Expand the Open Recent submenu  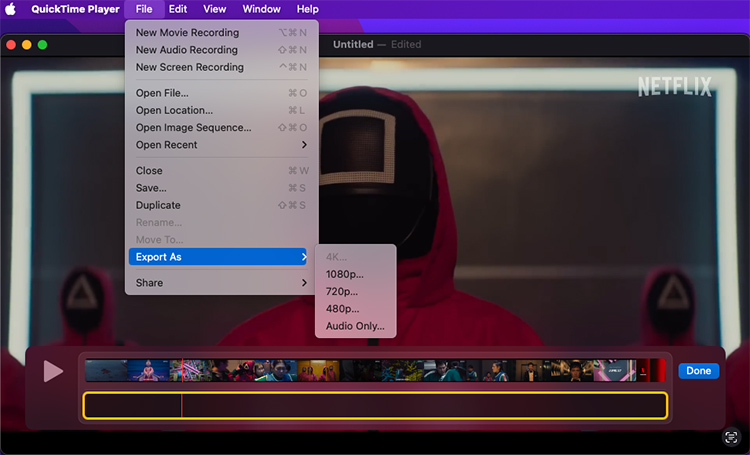point(221,144)
